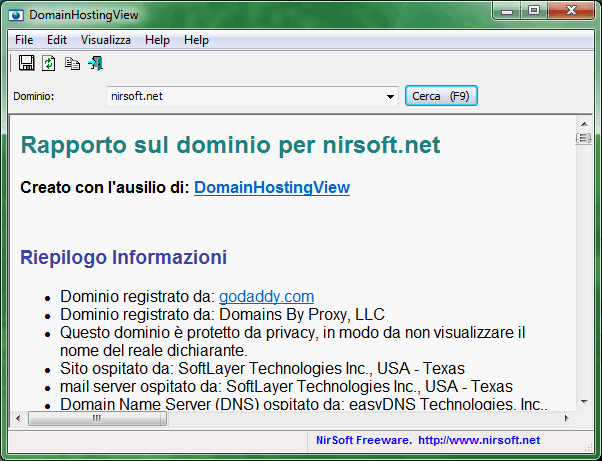Image resolution: width=602 pixels, height=461 pixels.
Task: Click the "mail server ospitato da" line
Action: tap(286, 387)
